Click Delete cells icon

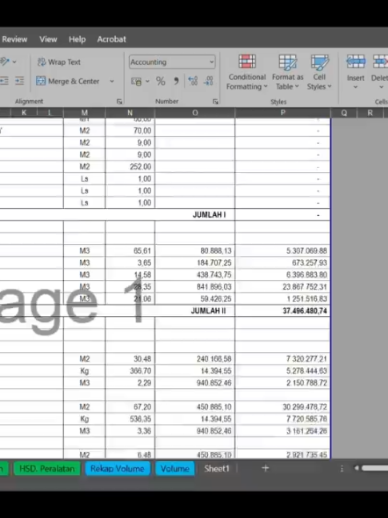click(380, 62)
